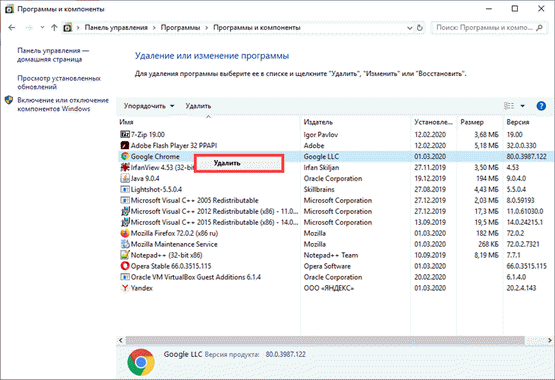The height and width of the screenshot is (380, 555).
Task: Select the Opera Stable icon
Action: [125, 266]
